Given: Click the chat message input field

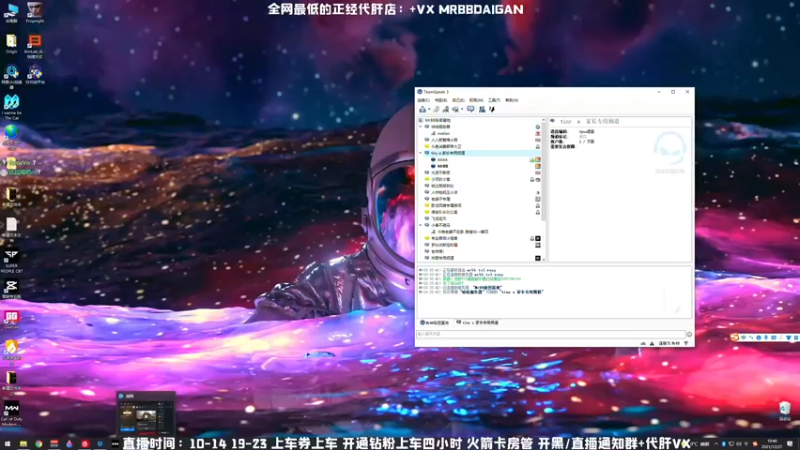Looking at the screenshot, I should click(x=551, y=334).
